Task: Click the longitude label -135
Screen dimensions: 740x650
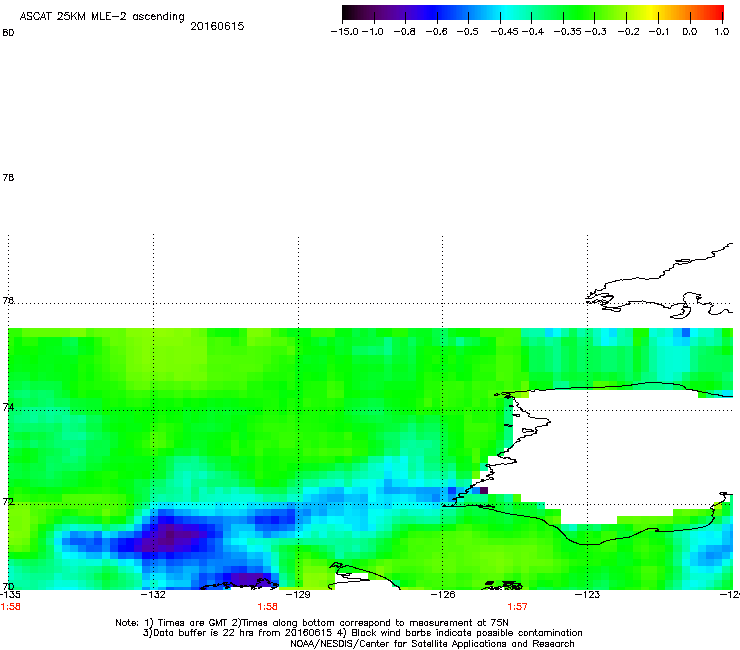Action: click(x=10, y=595)
